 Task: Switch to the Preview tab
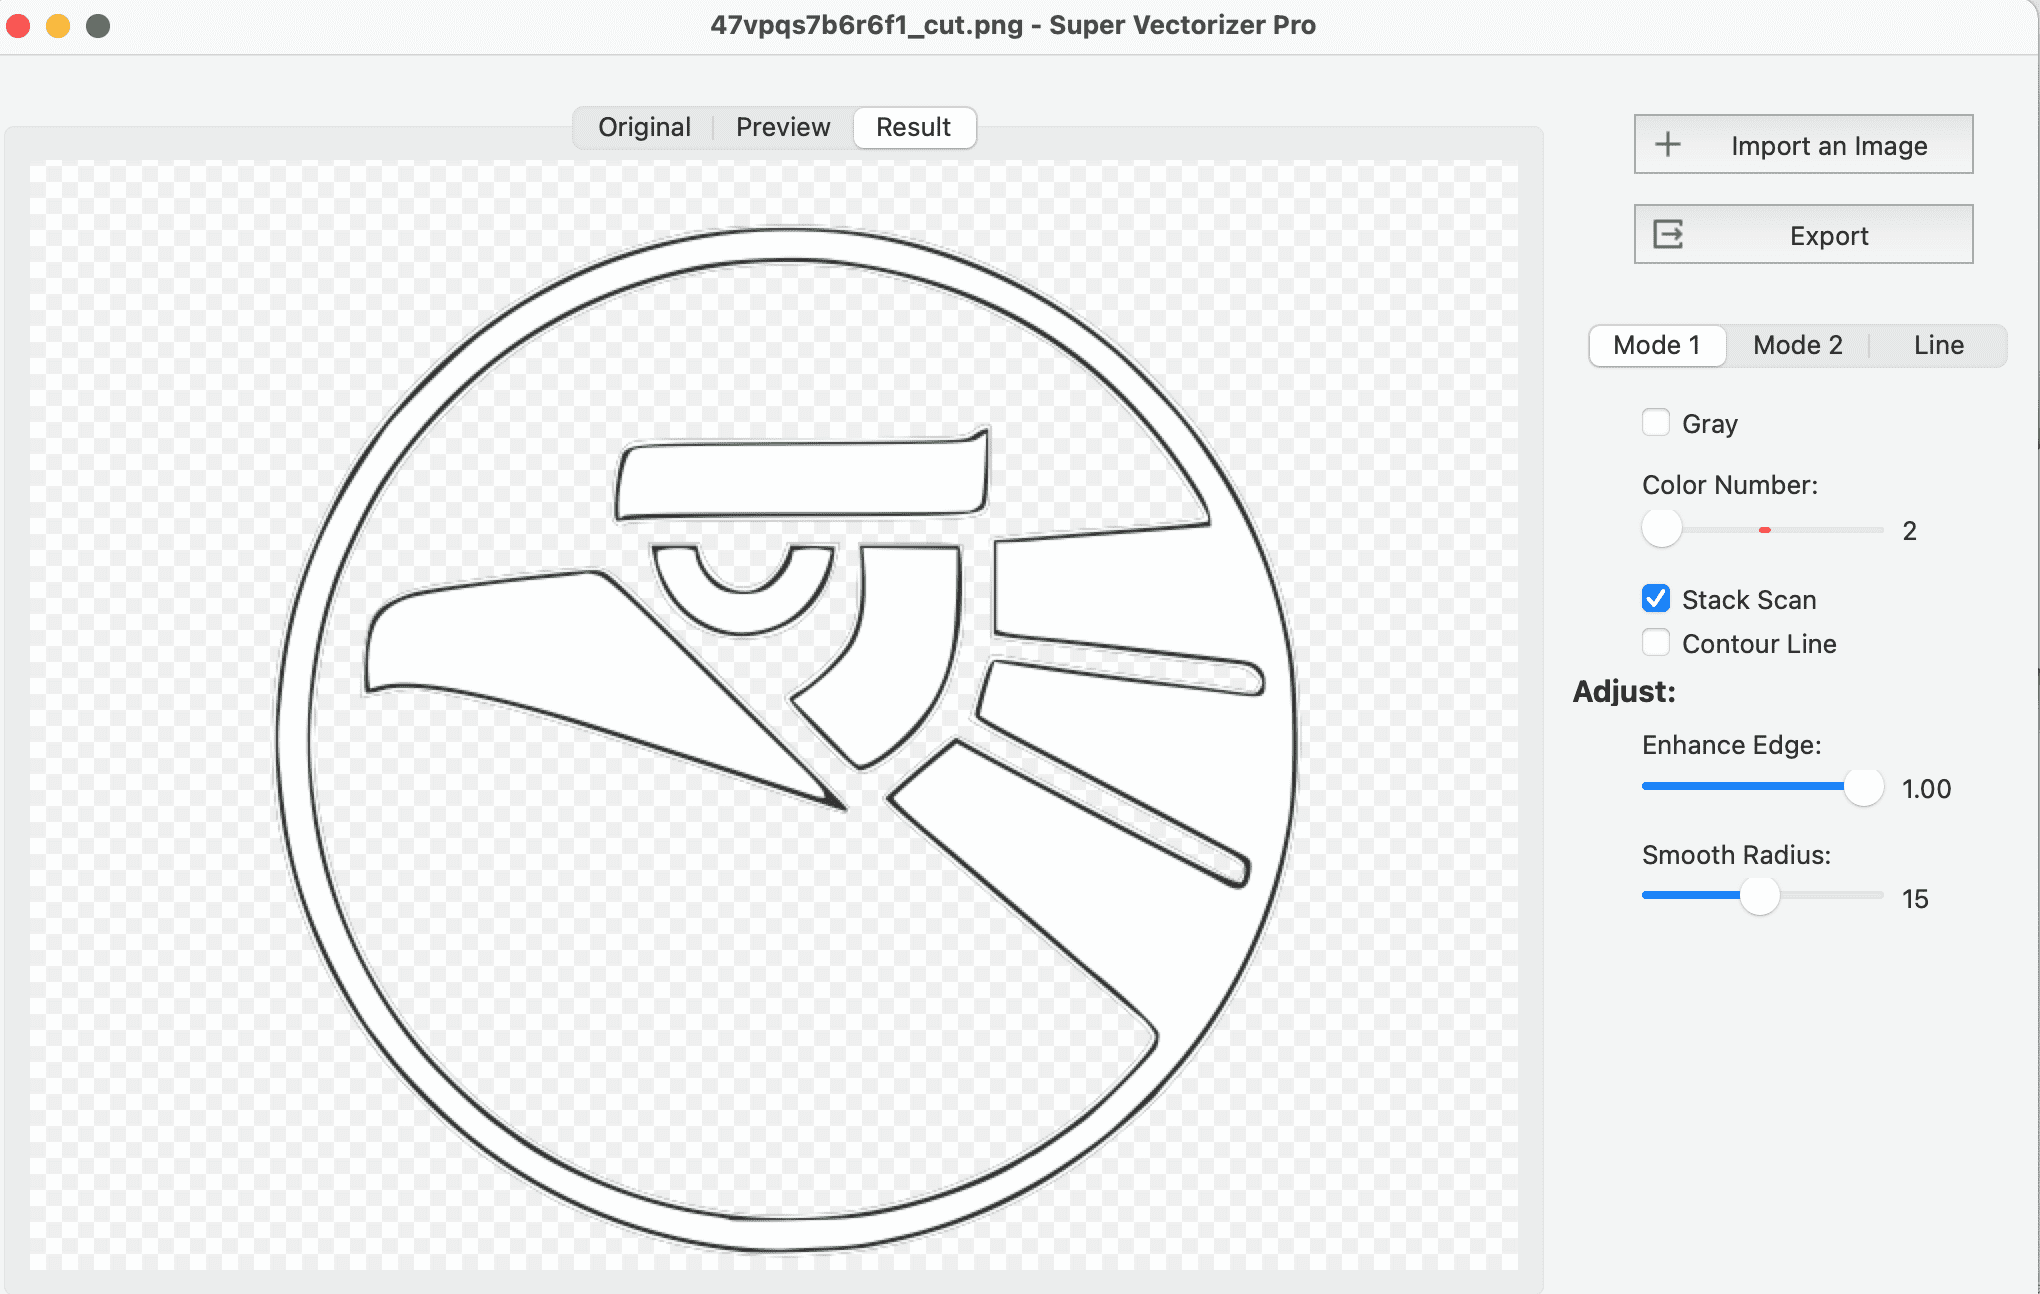pyautogui.click(x=783, y=127)
